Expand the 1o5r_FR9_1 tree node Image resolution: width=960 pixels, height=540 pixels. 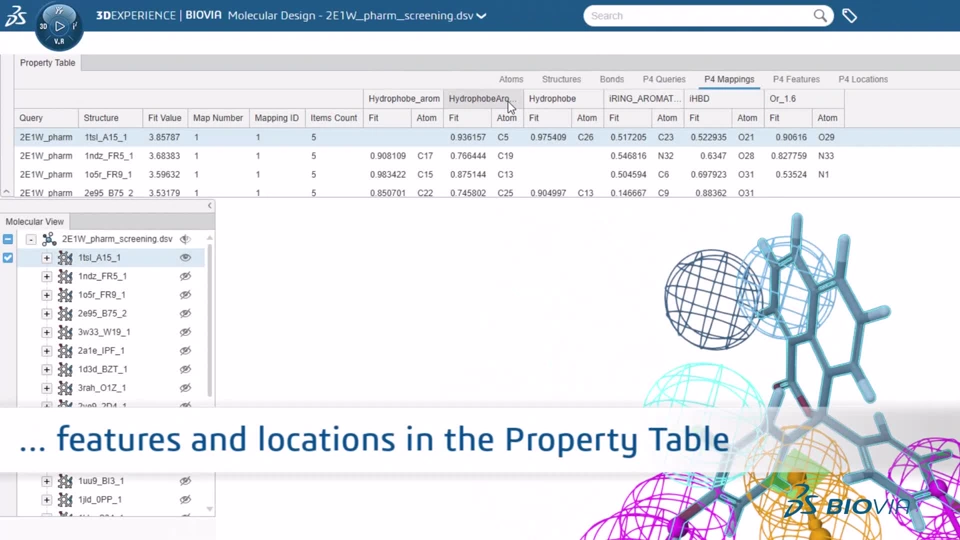tap(47, 295)
